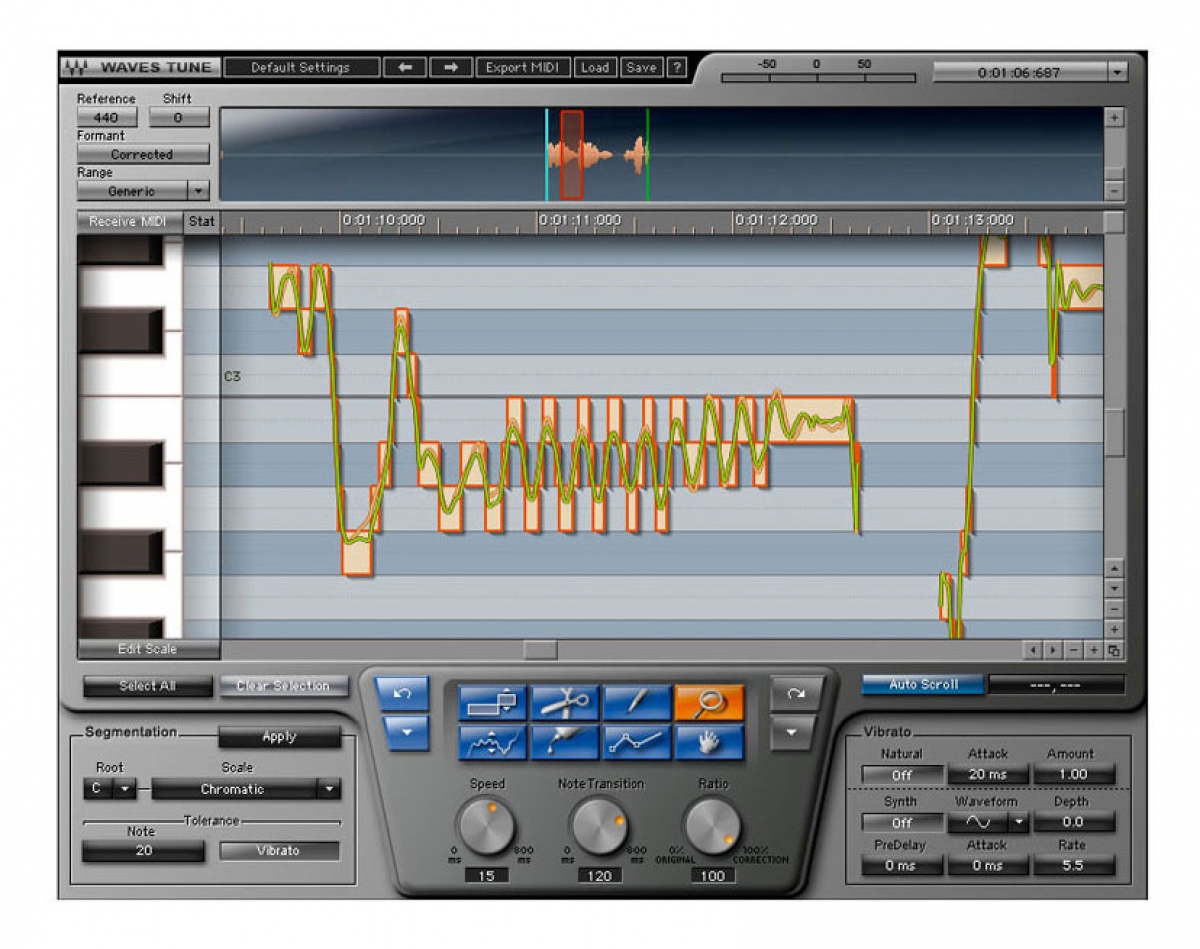The width and height of the screenshot is (1200, 949).
Task: Click the Vibrato Amount 1.00 field
Action: [x=1074, y=775]
